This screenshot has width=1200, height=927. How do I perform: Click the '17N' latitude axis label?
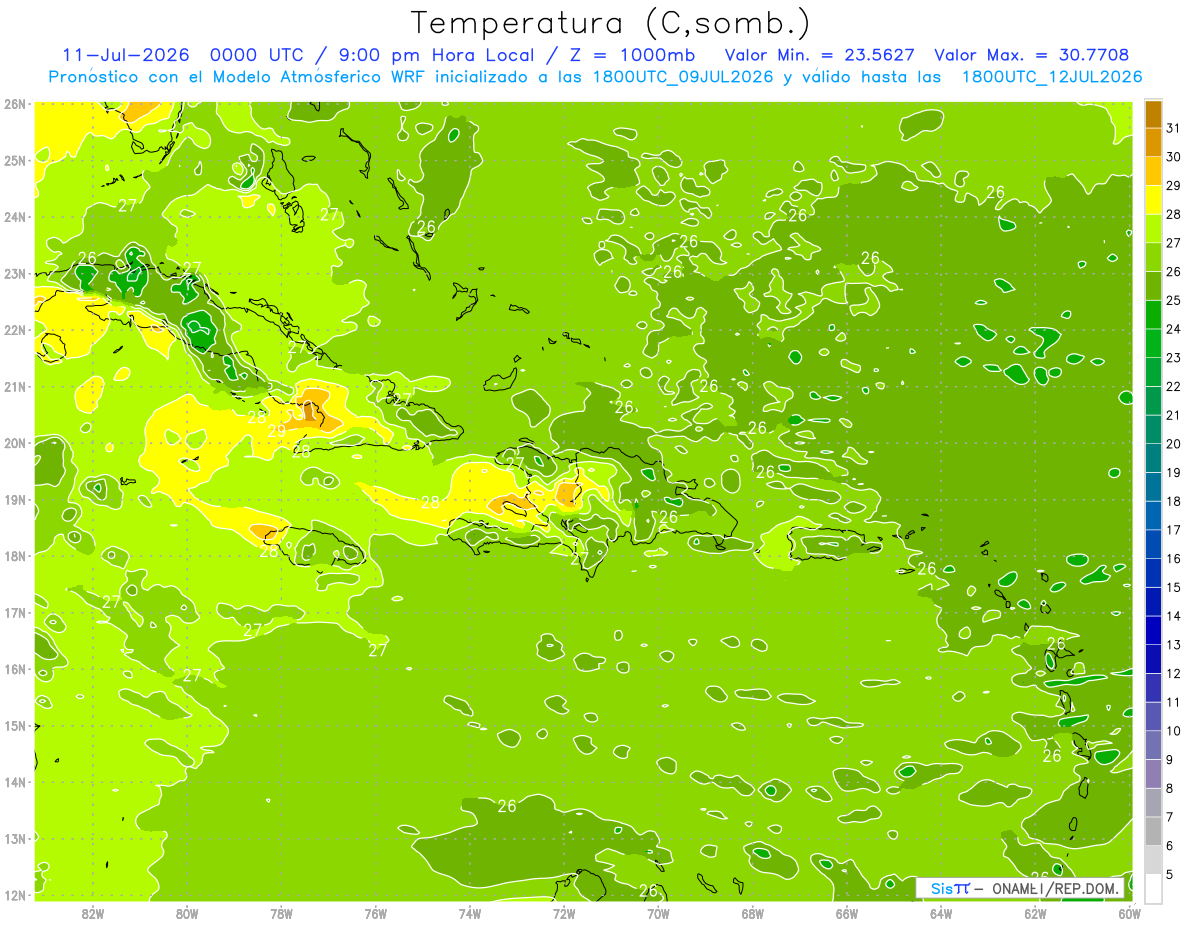pyautogui.click(x=15, y=612)
